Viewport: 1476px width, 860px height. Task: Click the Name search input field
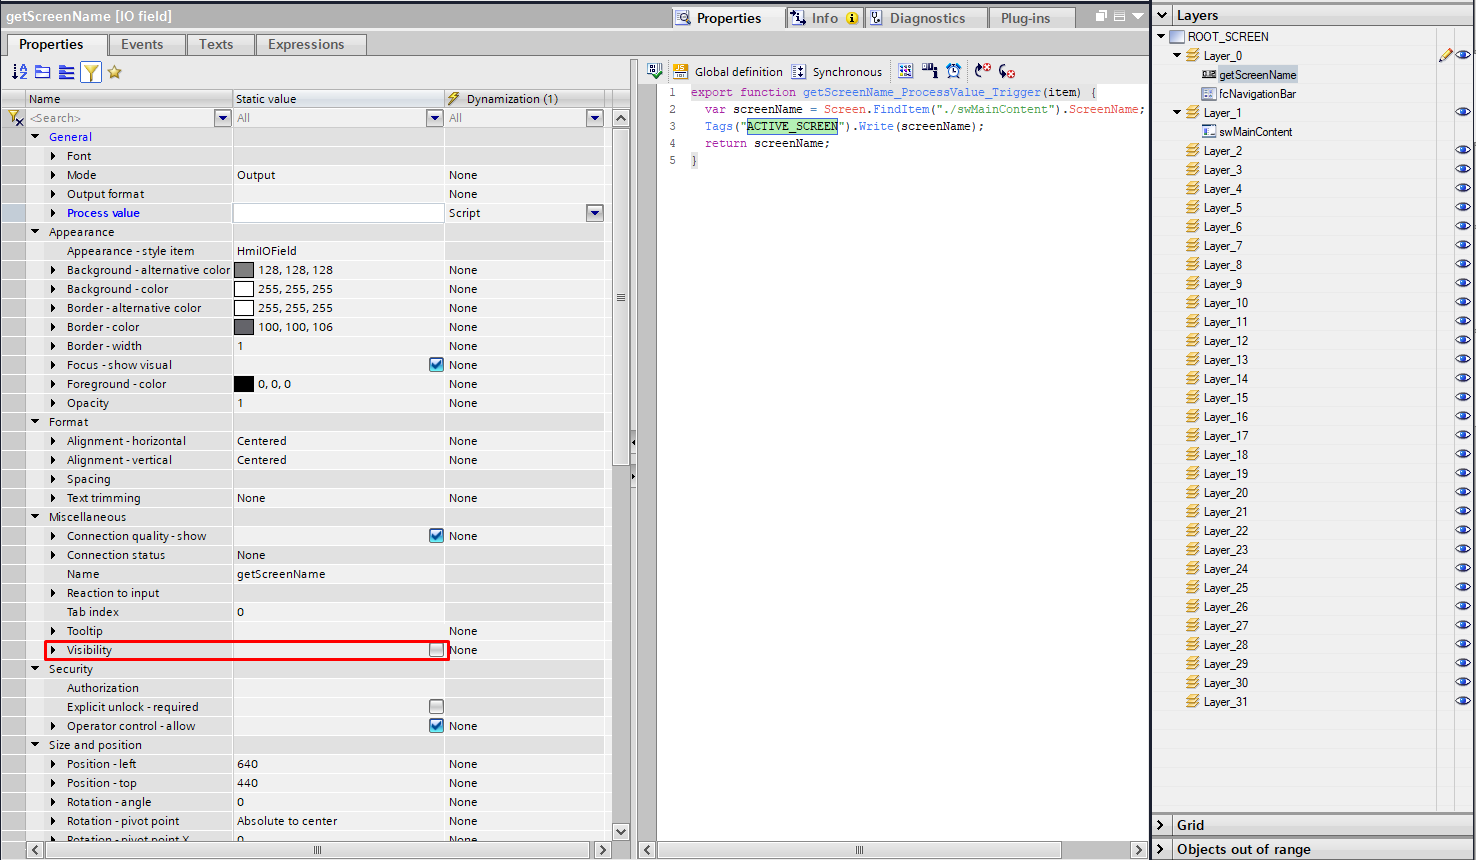tap(120, 118)
